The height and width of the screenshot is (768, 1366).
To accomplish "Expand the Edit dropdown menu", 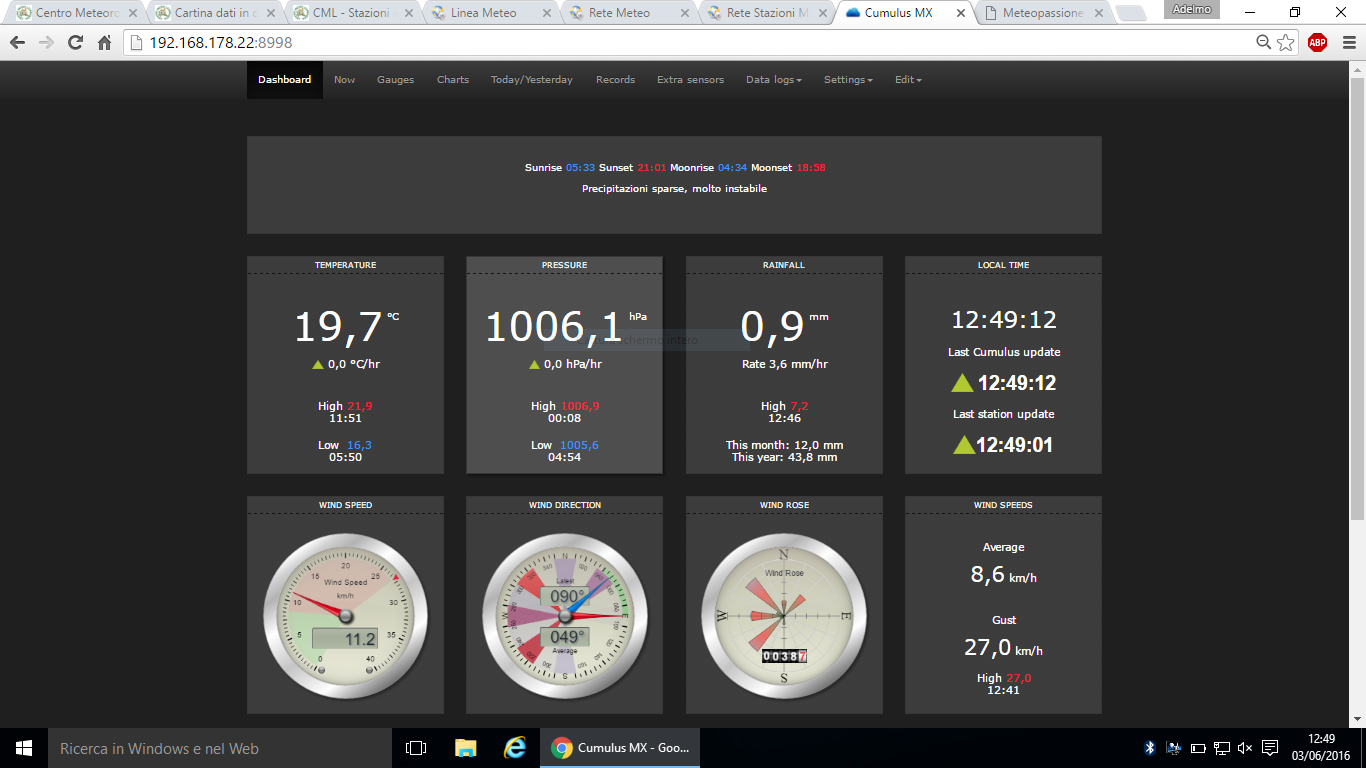I will (908, 80).
